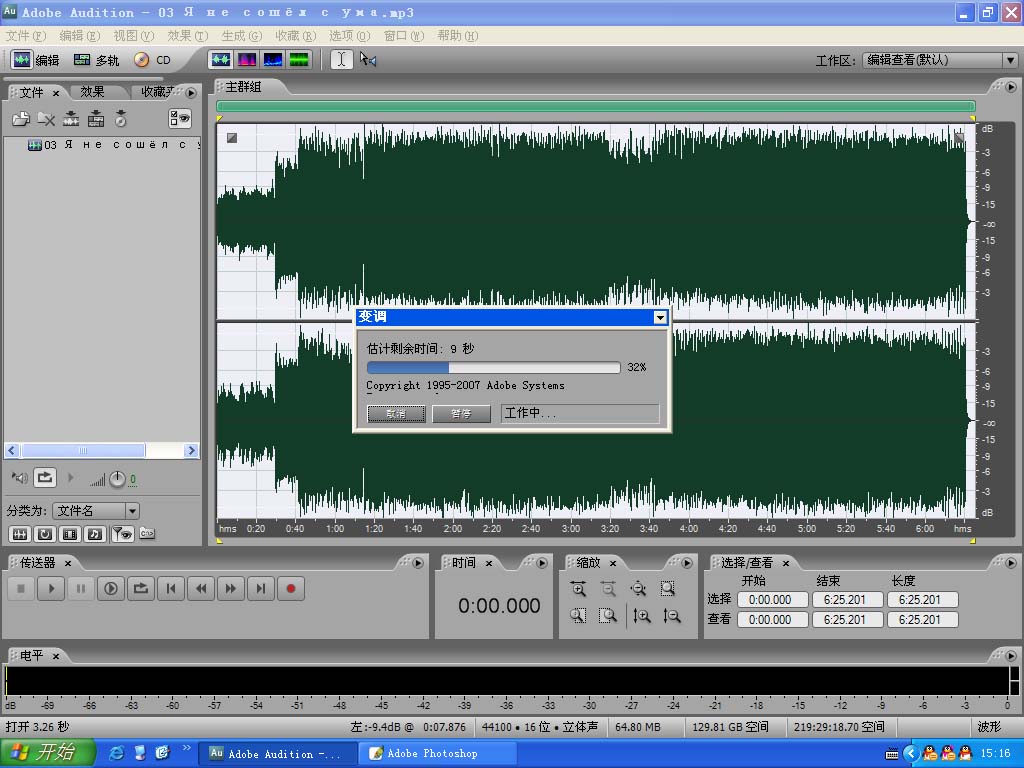Click the 变调 progress bar at 32%

[494, 368]
